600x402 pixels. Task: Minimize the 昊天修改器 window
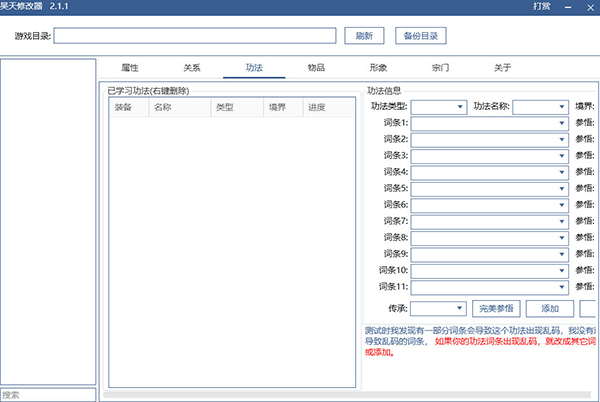(x=570, y=8)
